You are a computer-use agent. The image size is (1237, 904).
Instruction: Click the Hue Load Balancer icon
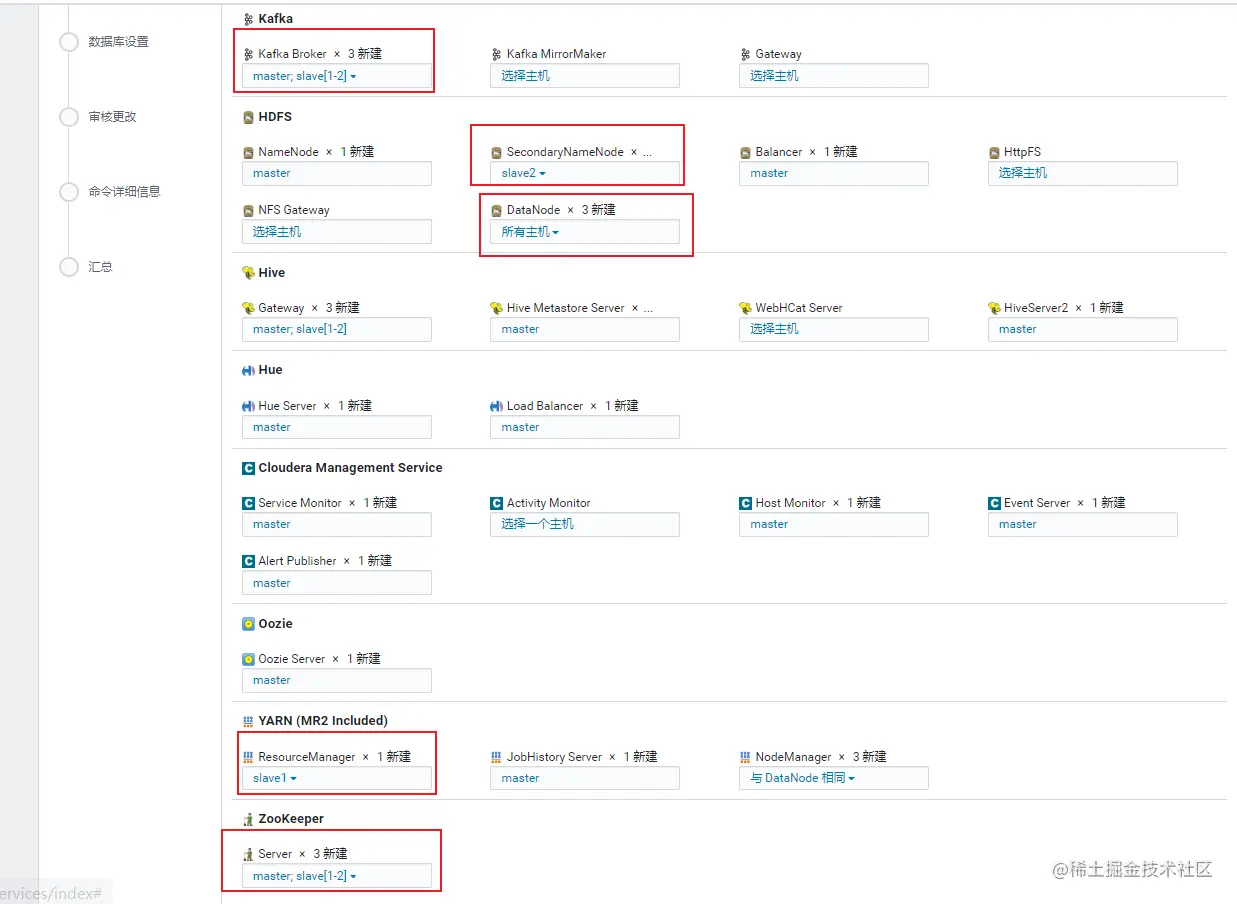(496, 406)
